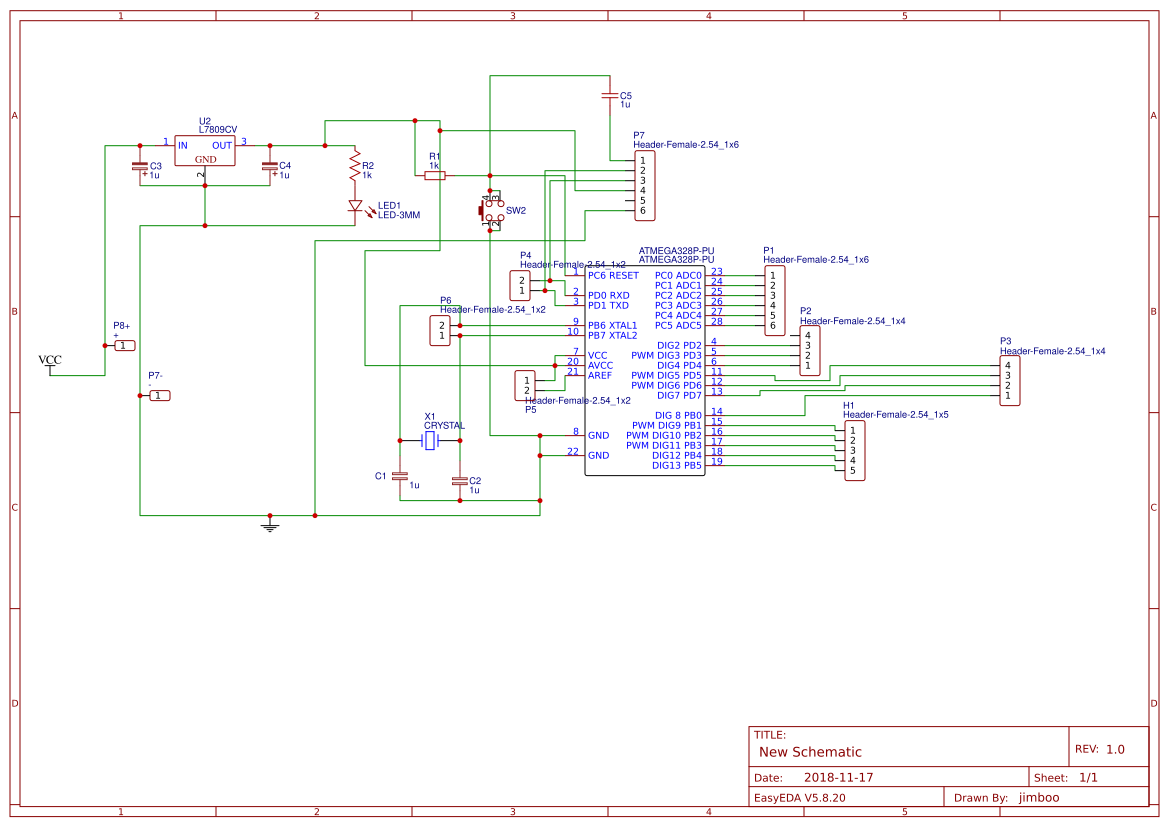The width and height of the screenshot is (1169, 827).
Task: Click the "REV: 1.0" field
Action: tap(1100, 749)
